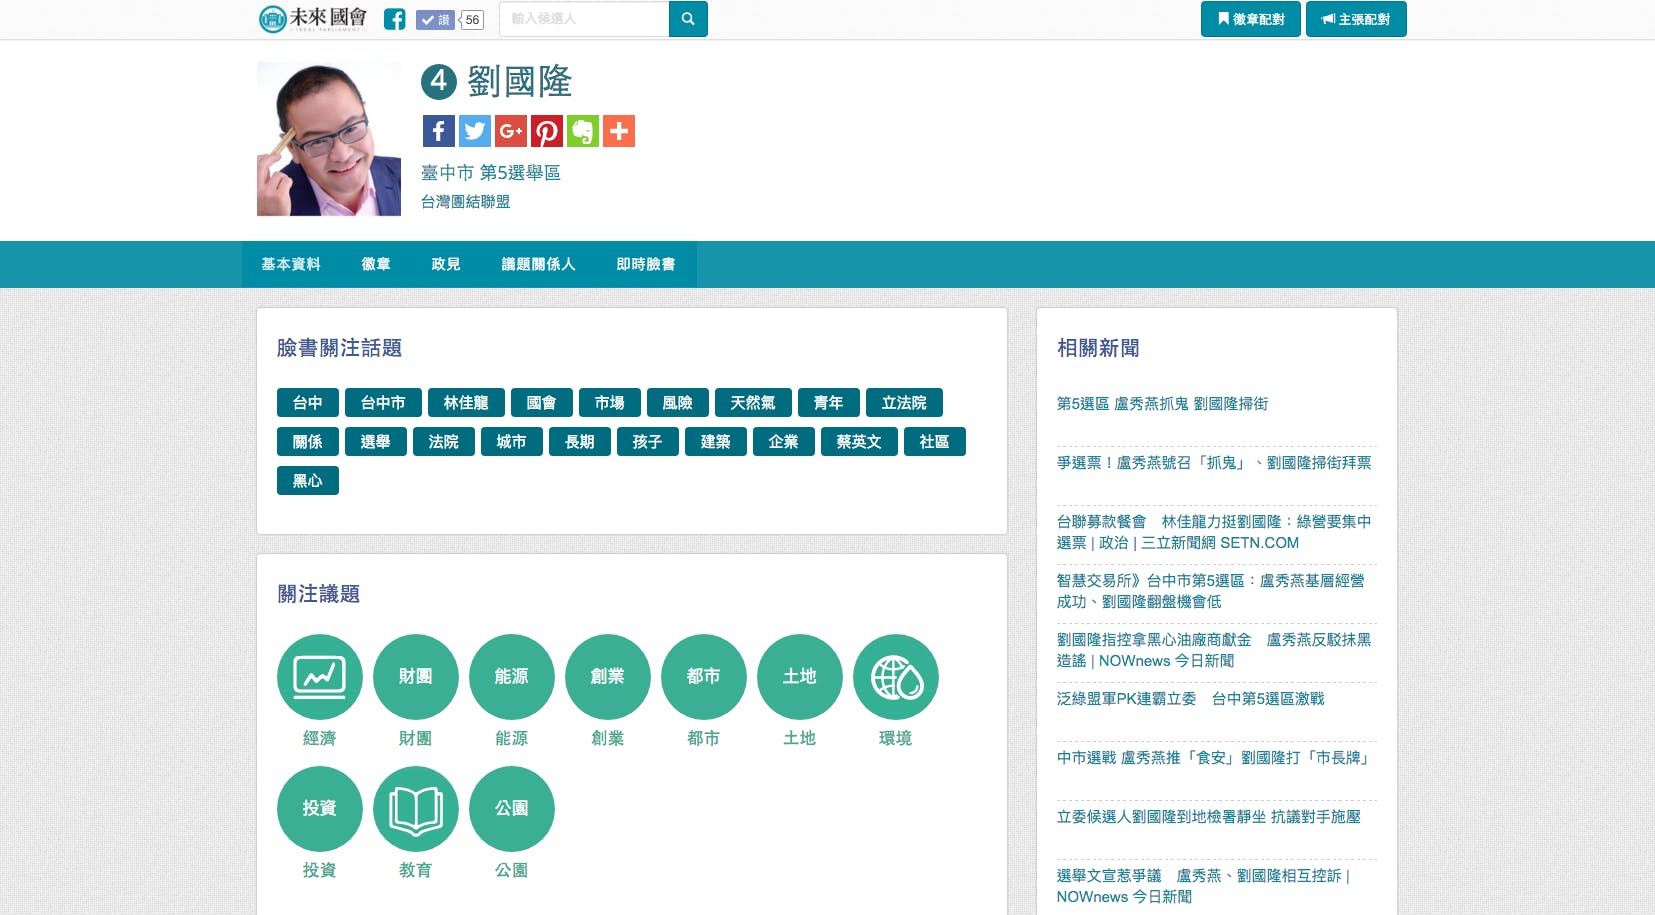Open the 即時臉書 tab

tap(646, 264)
